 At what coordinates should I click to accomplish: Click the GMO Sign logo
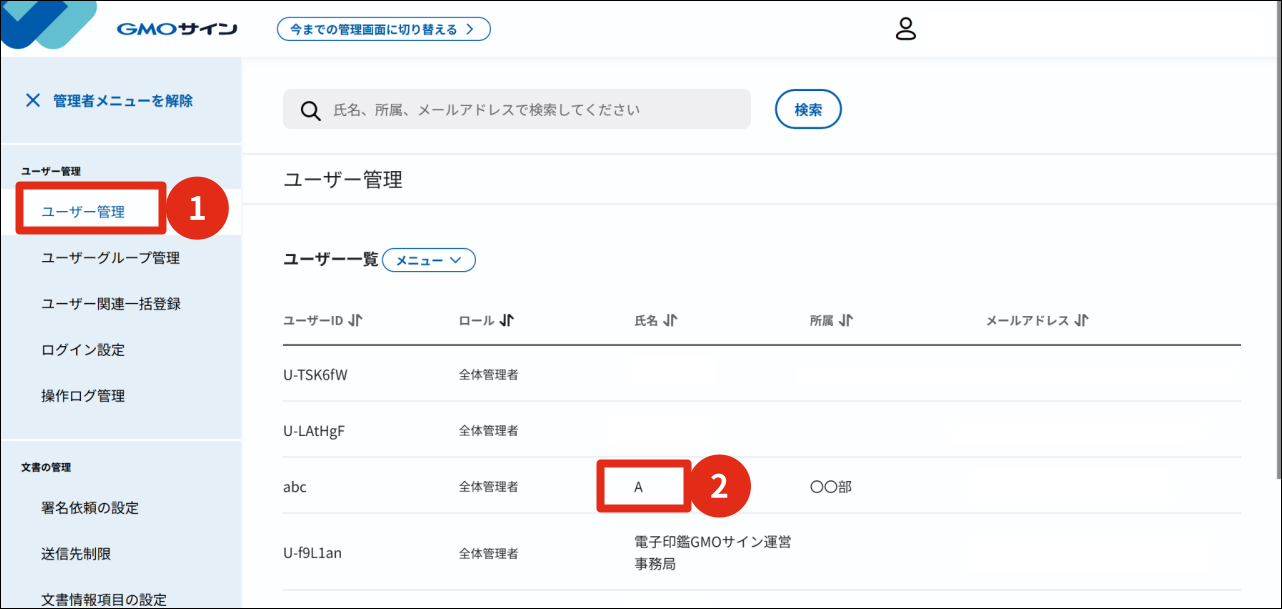[177, 29]
